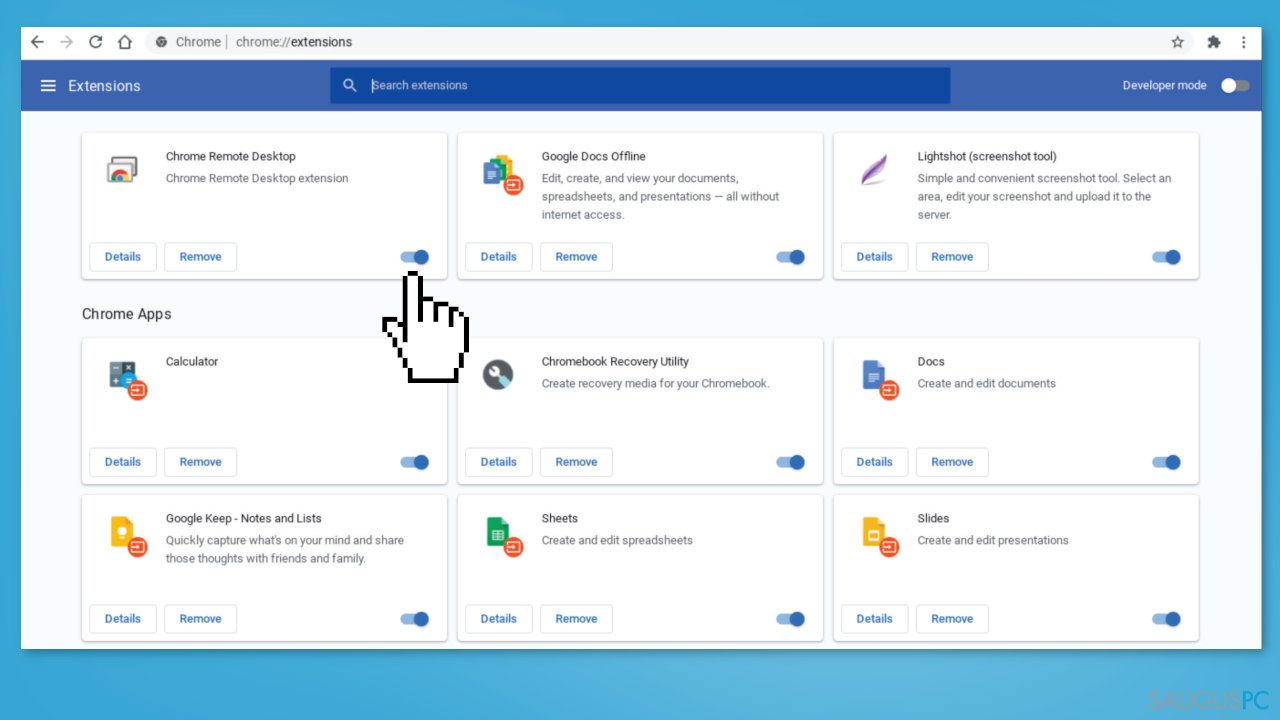Remove the Slides app

tap(952, 619)
